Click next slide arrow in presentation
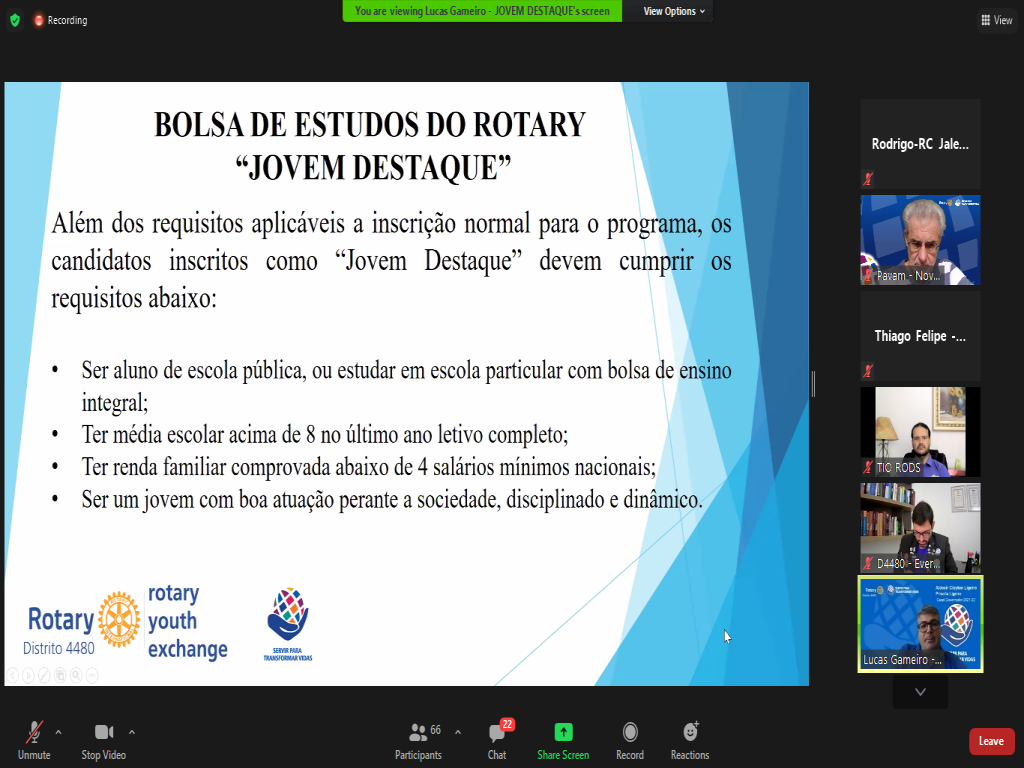 point(28,676)
